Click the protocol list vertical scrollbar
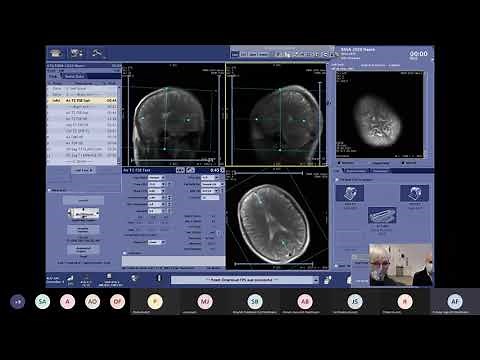The height and width of the screenshot is (360, 480). (x=119, y=125)
